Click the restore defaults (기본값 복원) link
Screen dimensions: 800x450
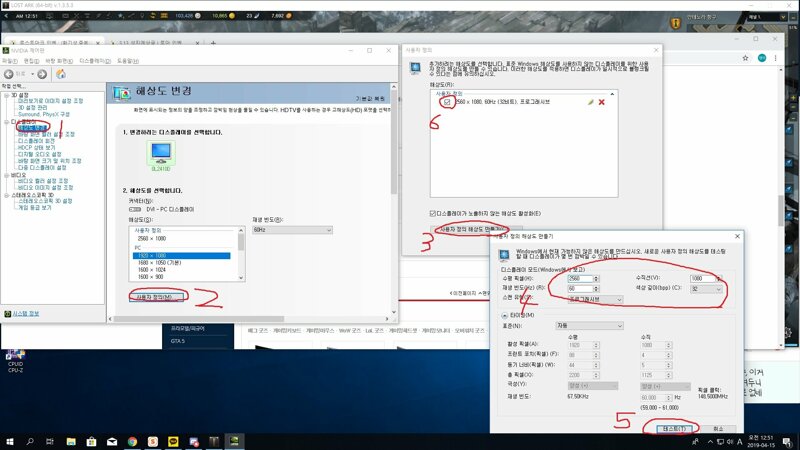[x=370, y=98]
